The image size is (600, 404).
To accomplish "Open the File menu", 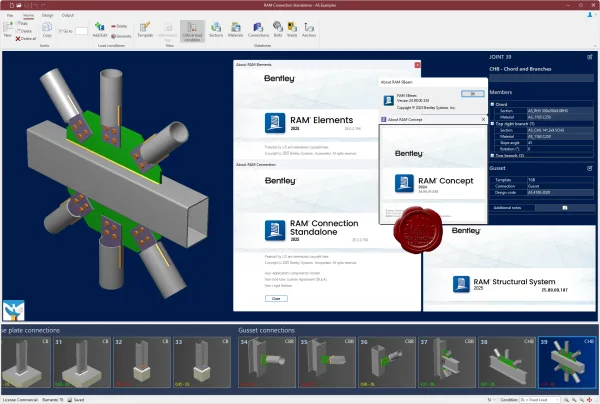I will point(10,15).
